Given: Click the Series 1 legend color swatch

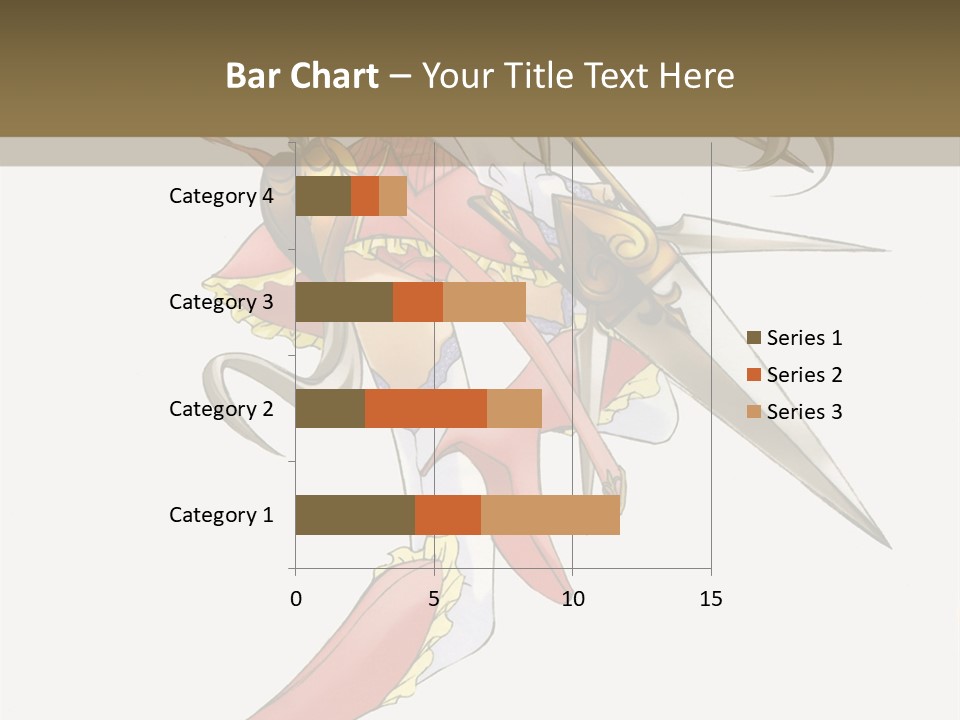Looking at the screenshot, I should [754, 337].
